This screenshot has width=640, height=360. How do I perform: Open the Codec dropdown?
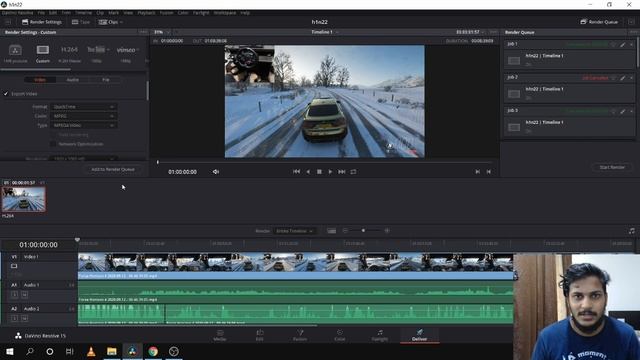tap(84, 116)
